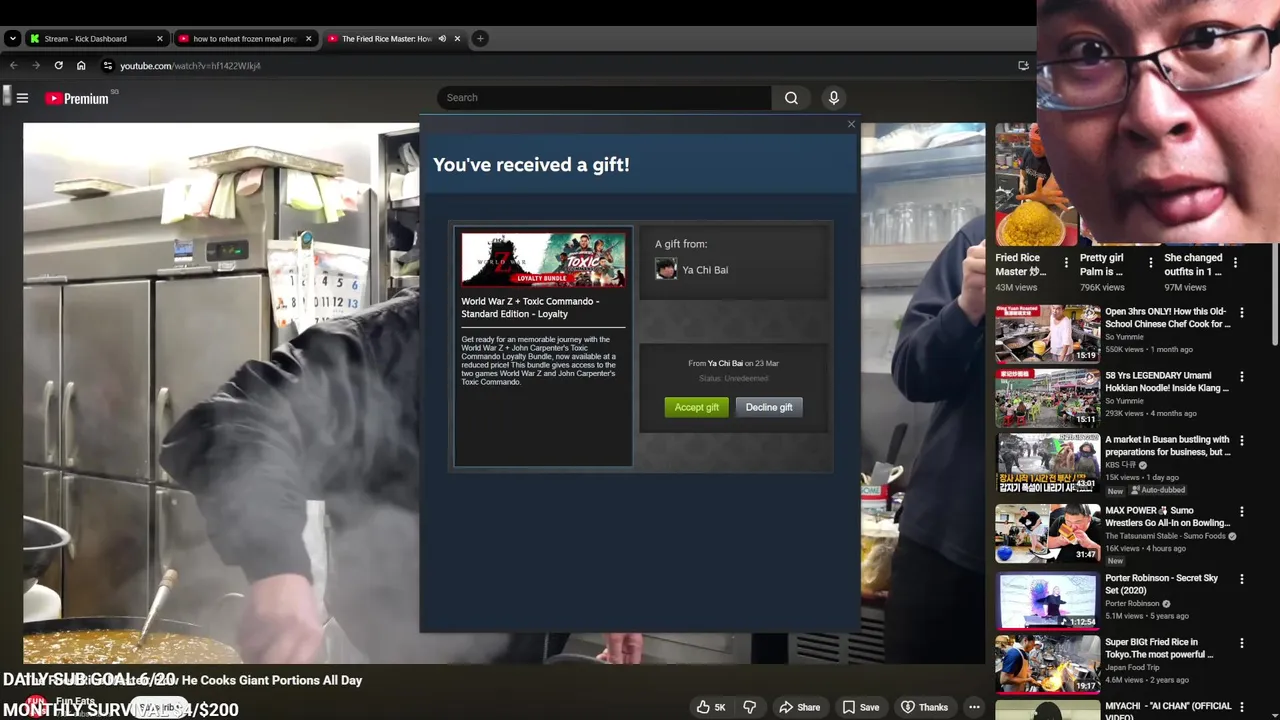Open Sumo Wrestlers Bowling video thumbnail
The width and height of the screenshot is (1280, 720).
pyautogui.click(x=1047, y=533)
